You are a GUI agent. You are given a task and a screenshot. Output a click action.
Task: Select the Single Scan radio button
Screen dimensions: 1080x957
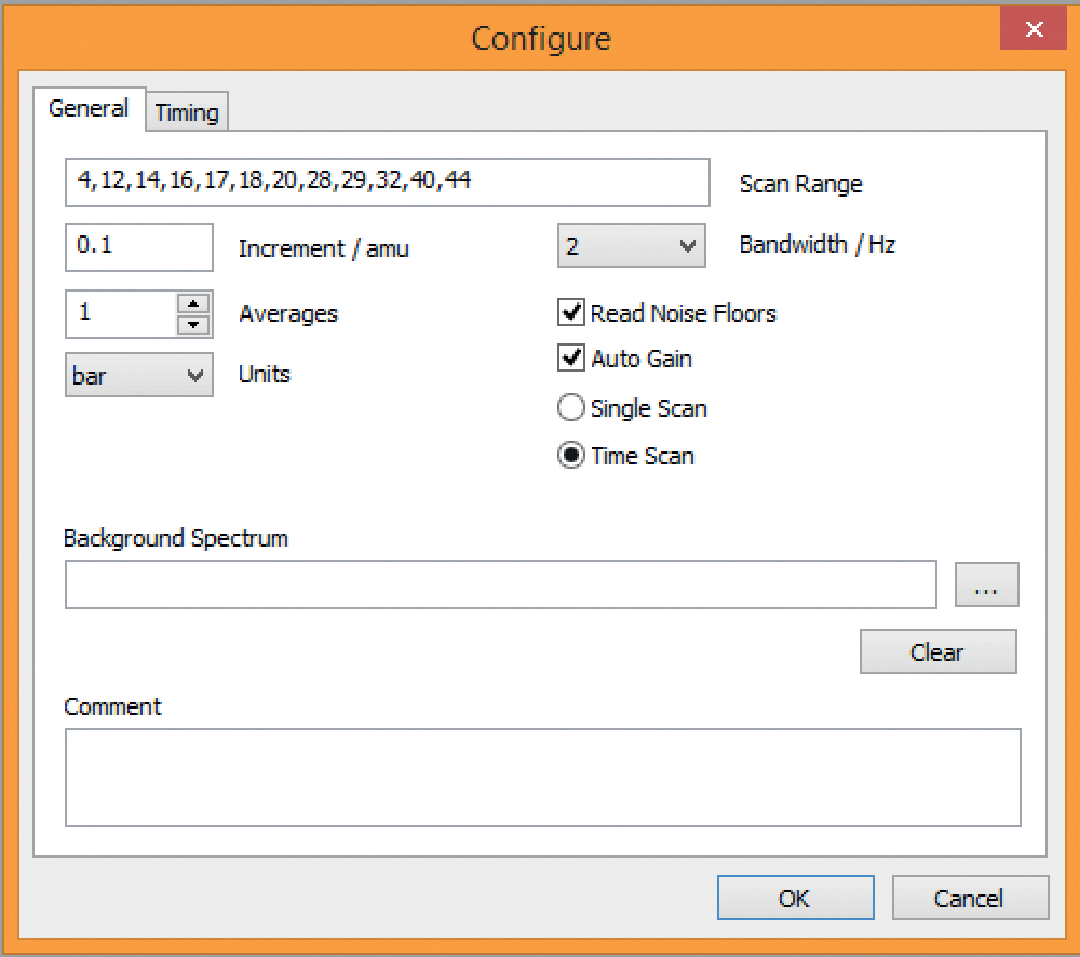(571, 408)
